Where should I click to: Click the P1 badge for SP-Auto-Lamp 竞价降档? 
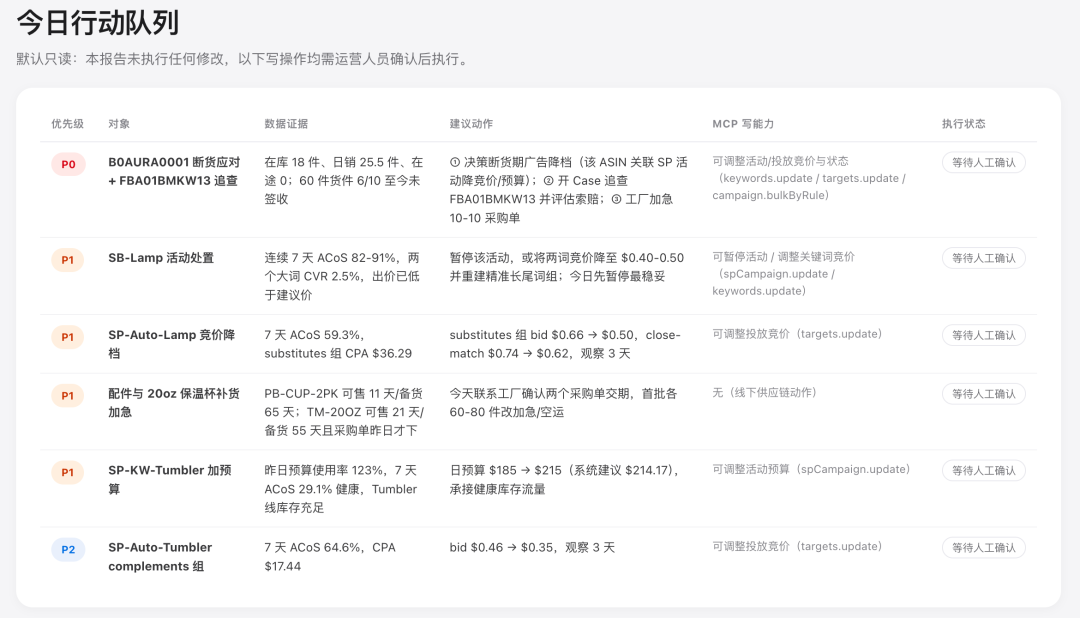tap(68, 337)
